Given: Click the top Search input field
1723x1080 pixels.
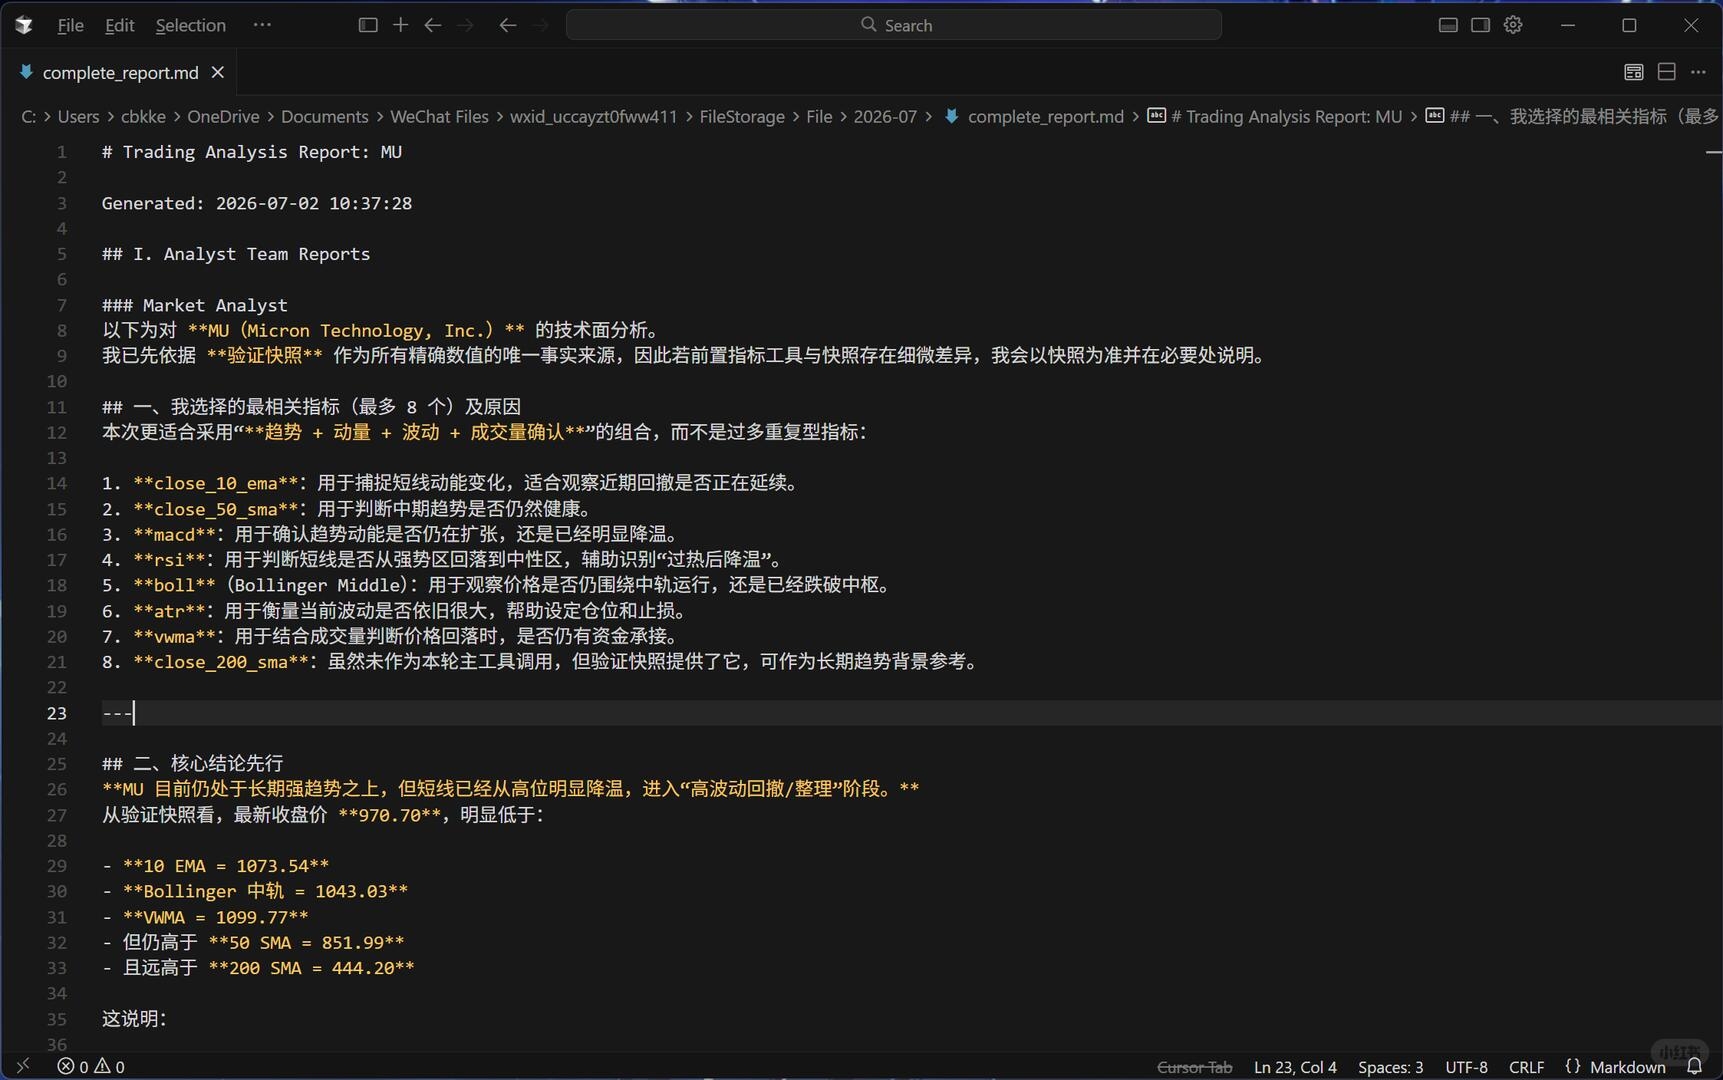Looking at the screenshot, I should click(x=894, y=25).
